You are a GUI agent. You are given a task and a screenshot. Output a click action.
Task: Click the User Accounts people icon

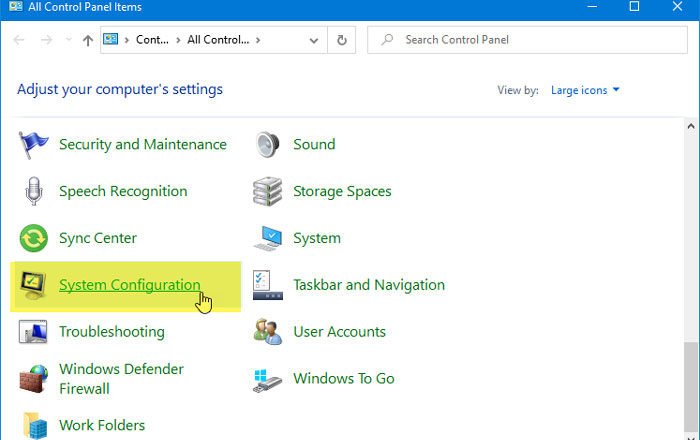point(268,332)
